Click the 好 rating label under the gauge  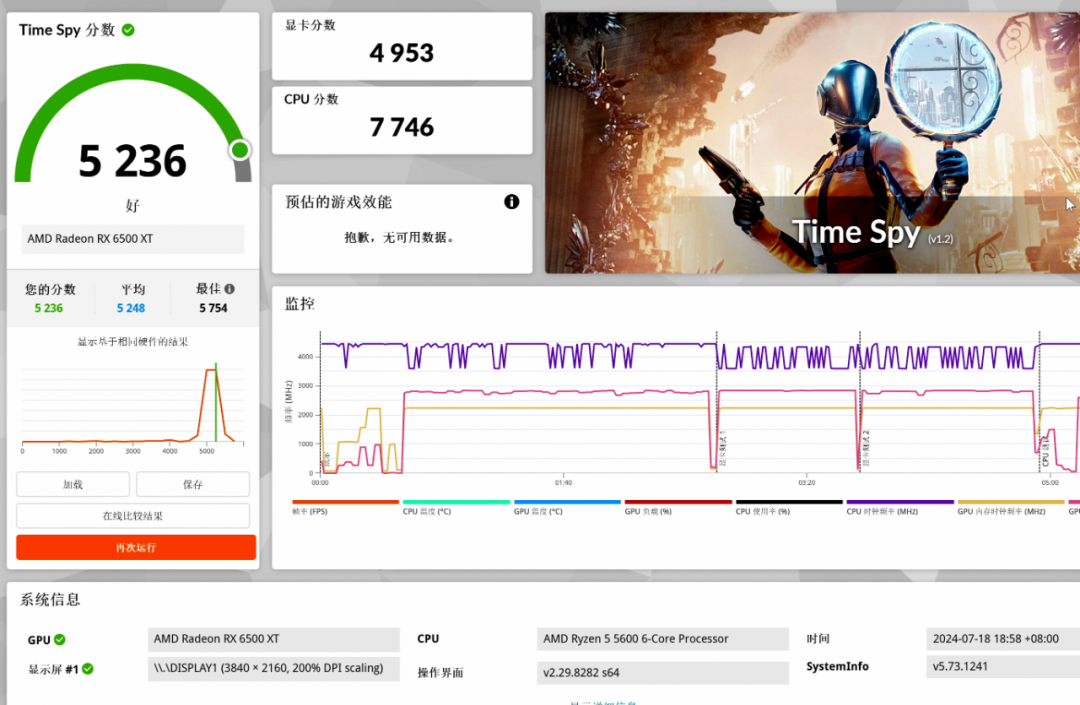point(133,205)
